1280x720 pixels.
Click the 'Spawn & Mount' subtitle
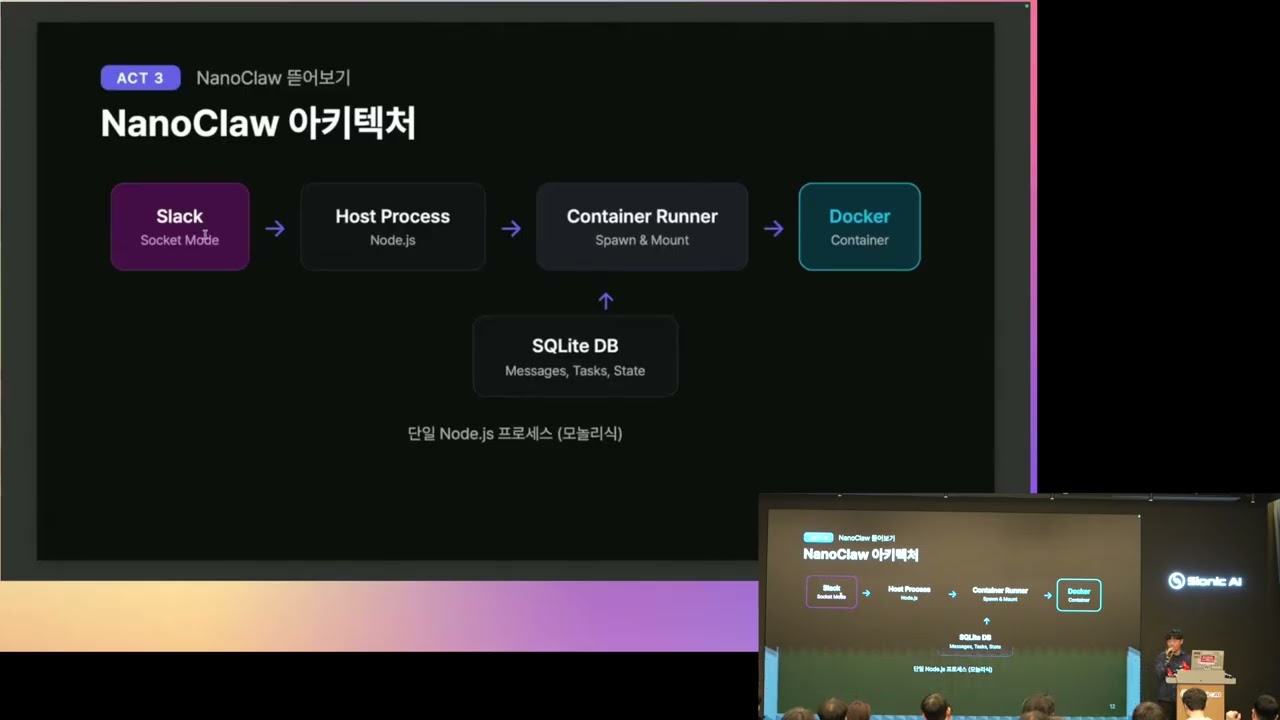click(642, 240)
